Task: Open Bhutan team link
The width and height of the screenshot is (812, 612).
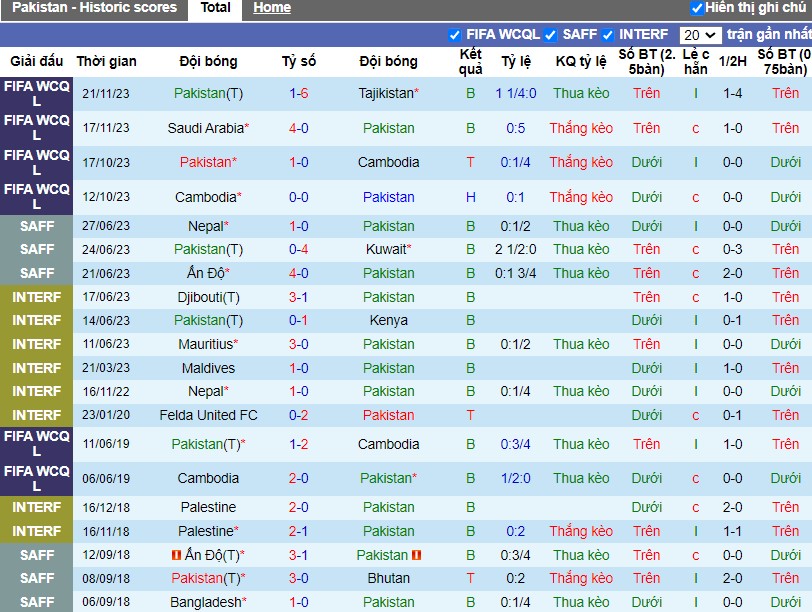Action: pyautogui.click(x=388, y=578)
